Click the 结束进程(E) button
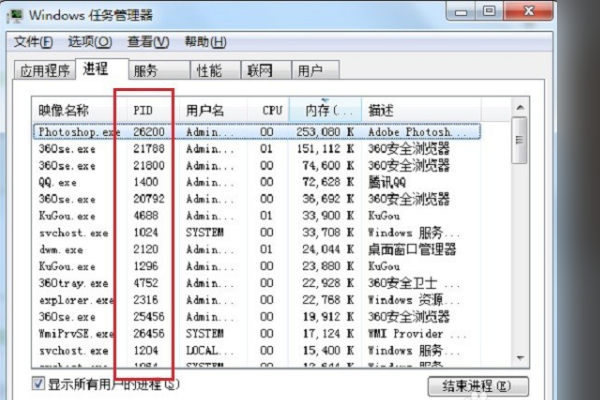This screenshot has width=600, height=400. tap(478, 387)
